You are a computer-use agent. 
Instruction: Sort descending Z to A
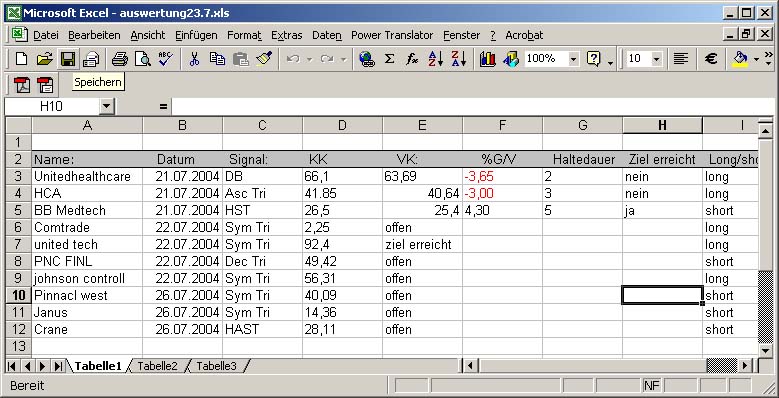(x=459, y=59)
